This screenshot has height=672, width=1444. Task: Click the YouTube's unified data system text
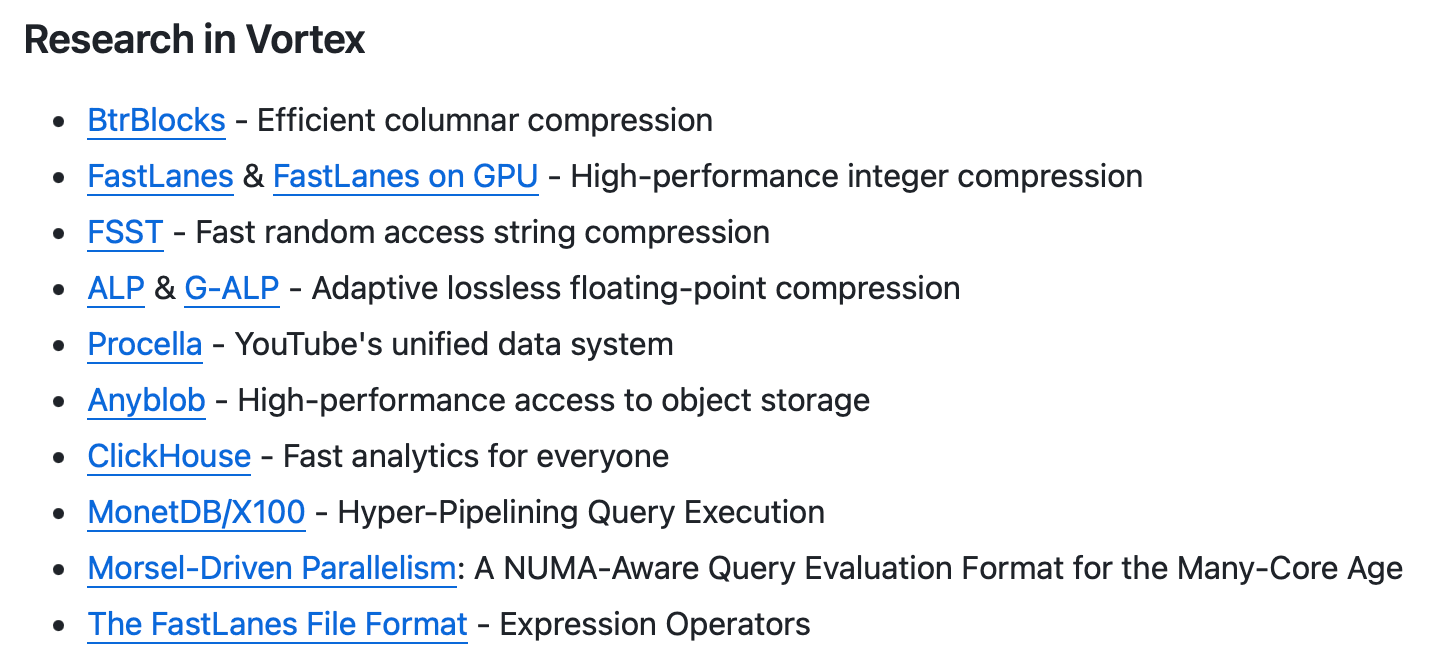click(x=454, y=345)
